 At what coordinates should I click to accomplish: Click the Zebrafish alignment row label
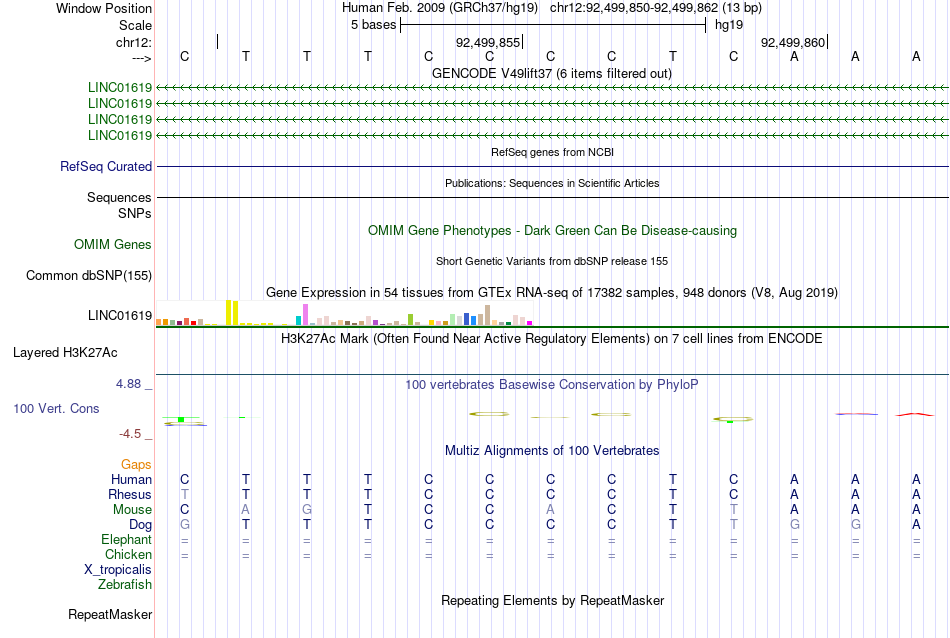click(x=125, y=585)
